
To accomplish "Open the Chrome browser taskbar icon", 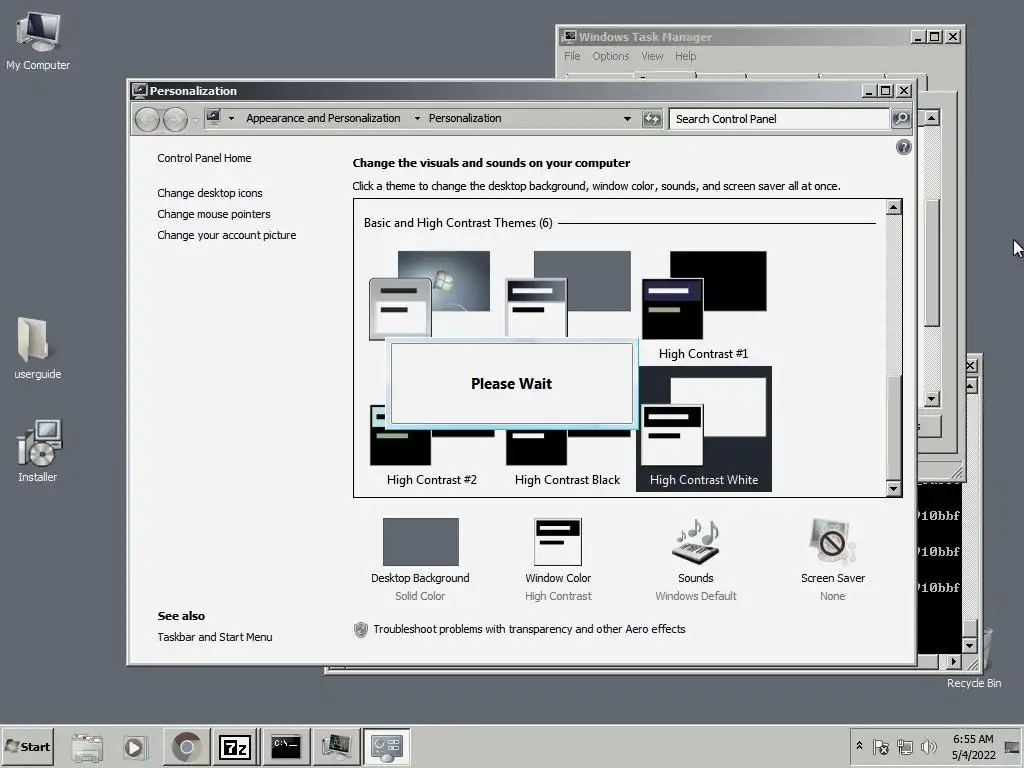I will (x=187, y=746).
